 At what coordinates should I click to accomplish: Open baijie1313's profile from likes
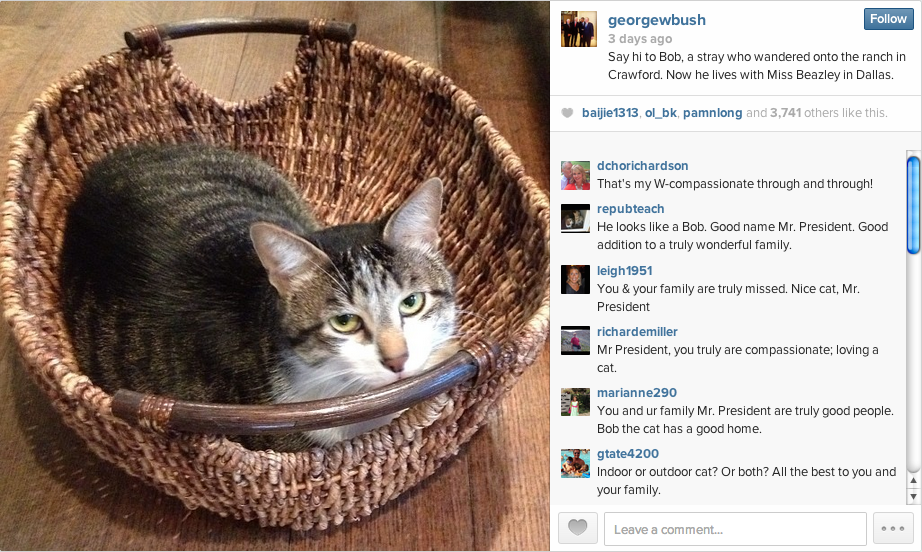pos(610,113)
